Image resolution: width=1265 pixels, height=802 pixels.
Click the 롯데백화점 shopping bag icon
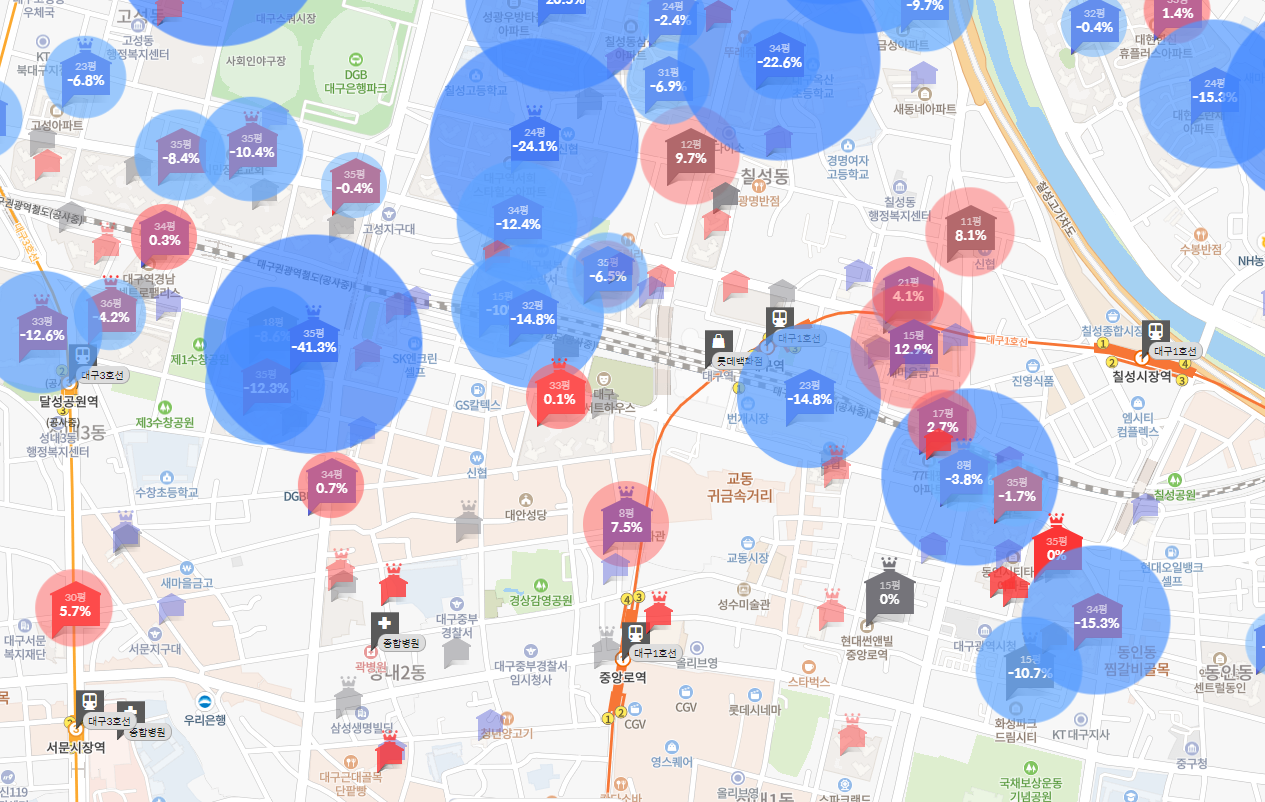click(717, 345)
